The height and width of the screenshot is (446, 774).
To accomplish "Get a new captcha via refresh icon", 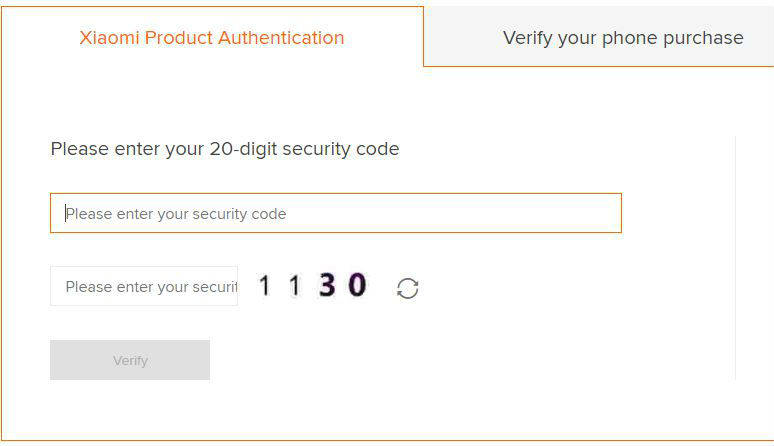I will tap(407, 288).
